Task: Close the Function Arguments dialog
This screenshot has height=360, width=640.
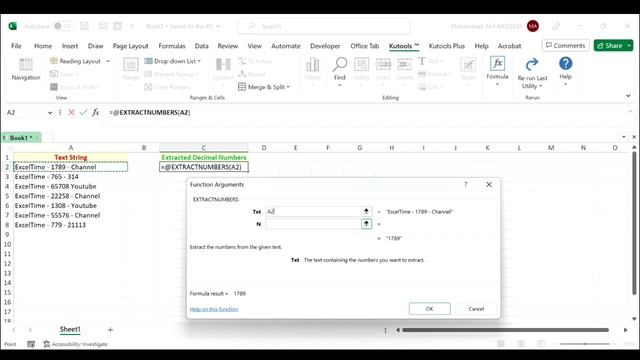Action: [489, 184]
